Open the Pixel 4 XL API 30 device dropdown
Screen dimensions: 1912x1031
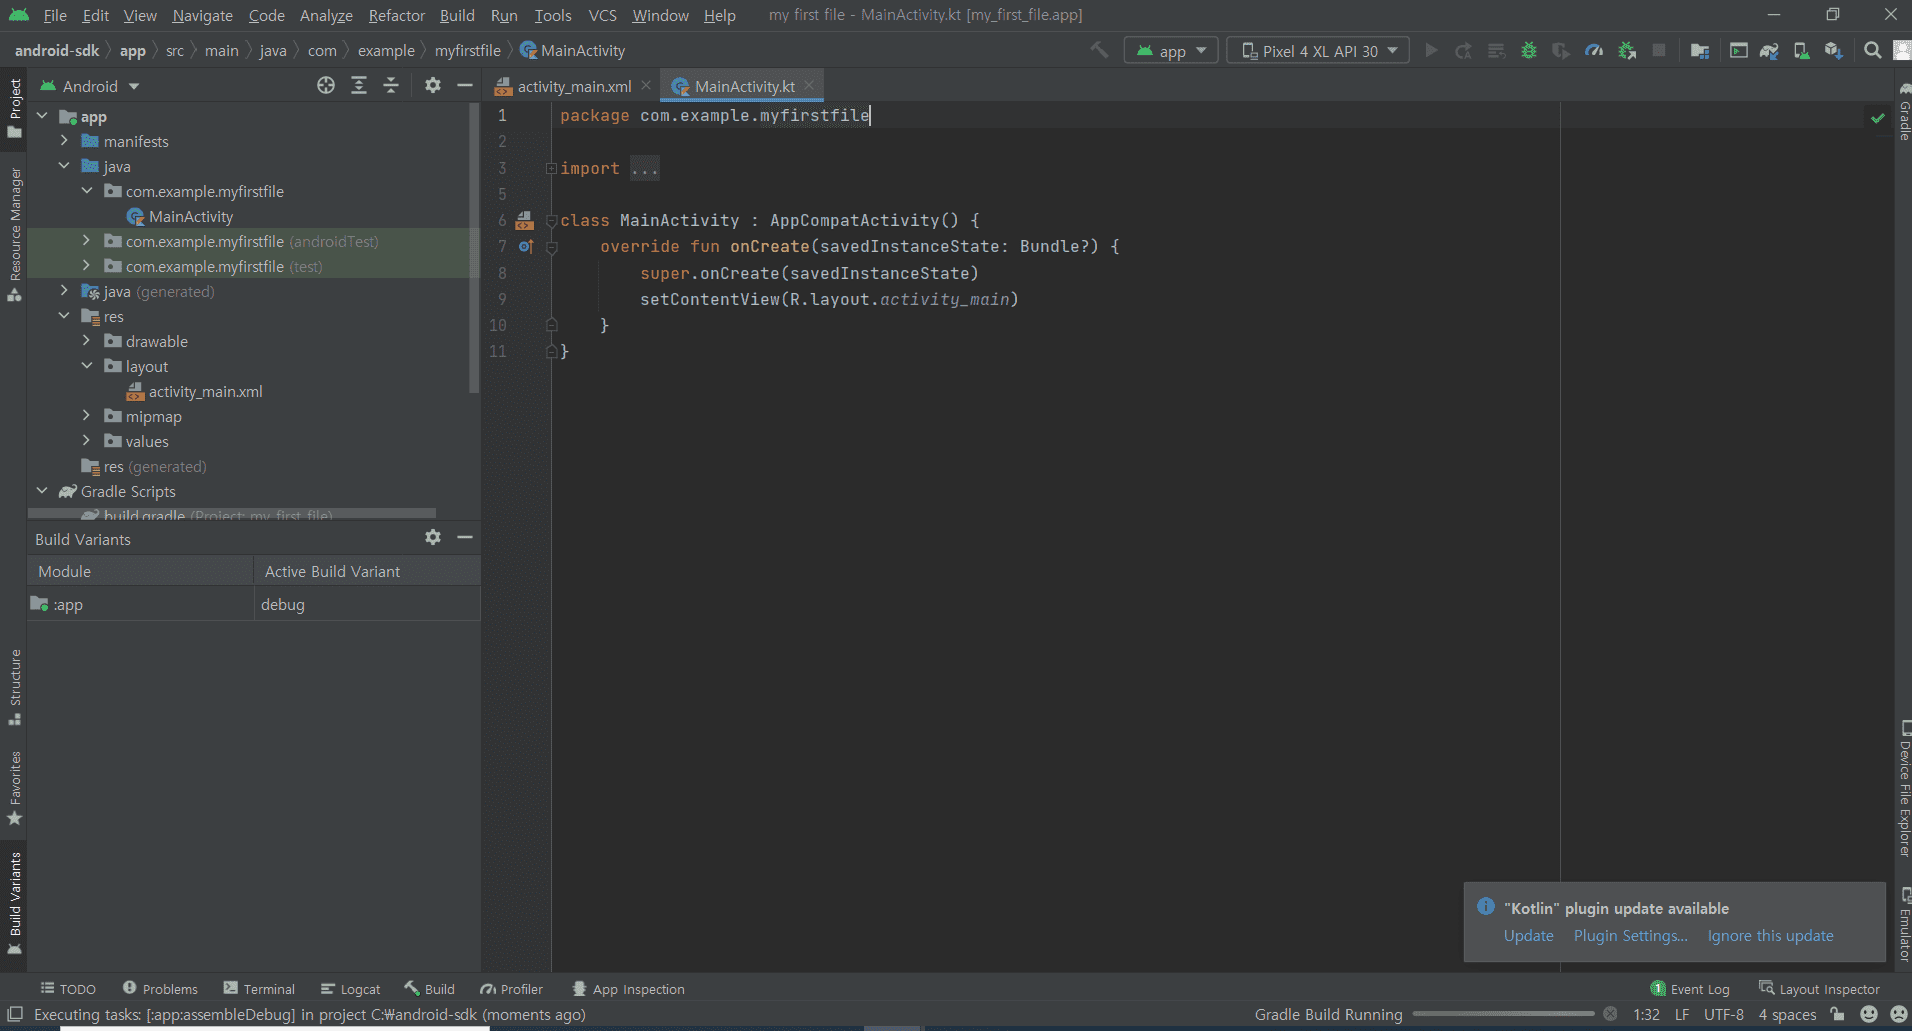pyautogui.click(x=1317, y=51)
